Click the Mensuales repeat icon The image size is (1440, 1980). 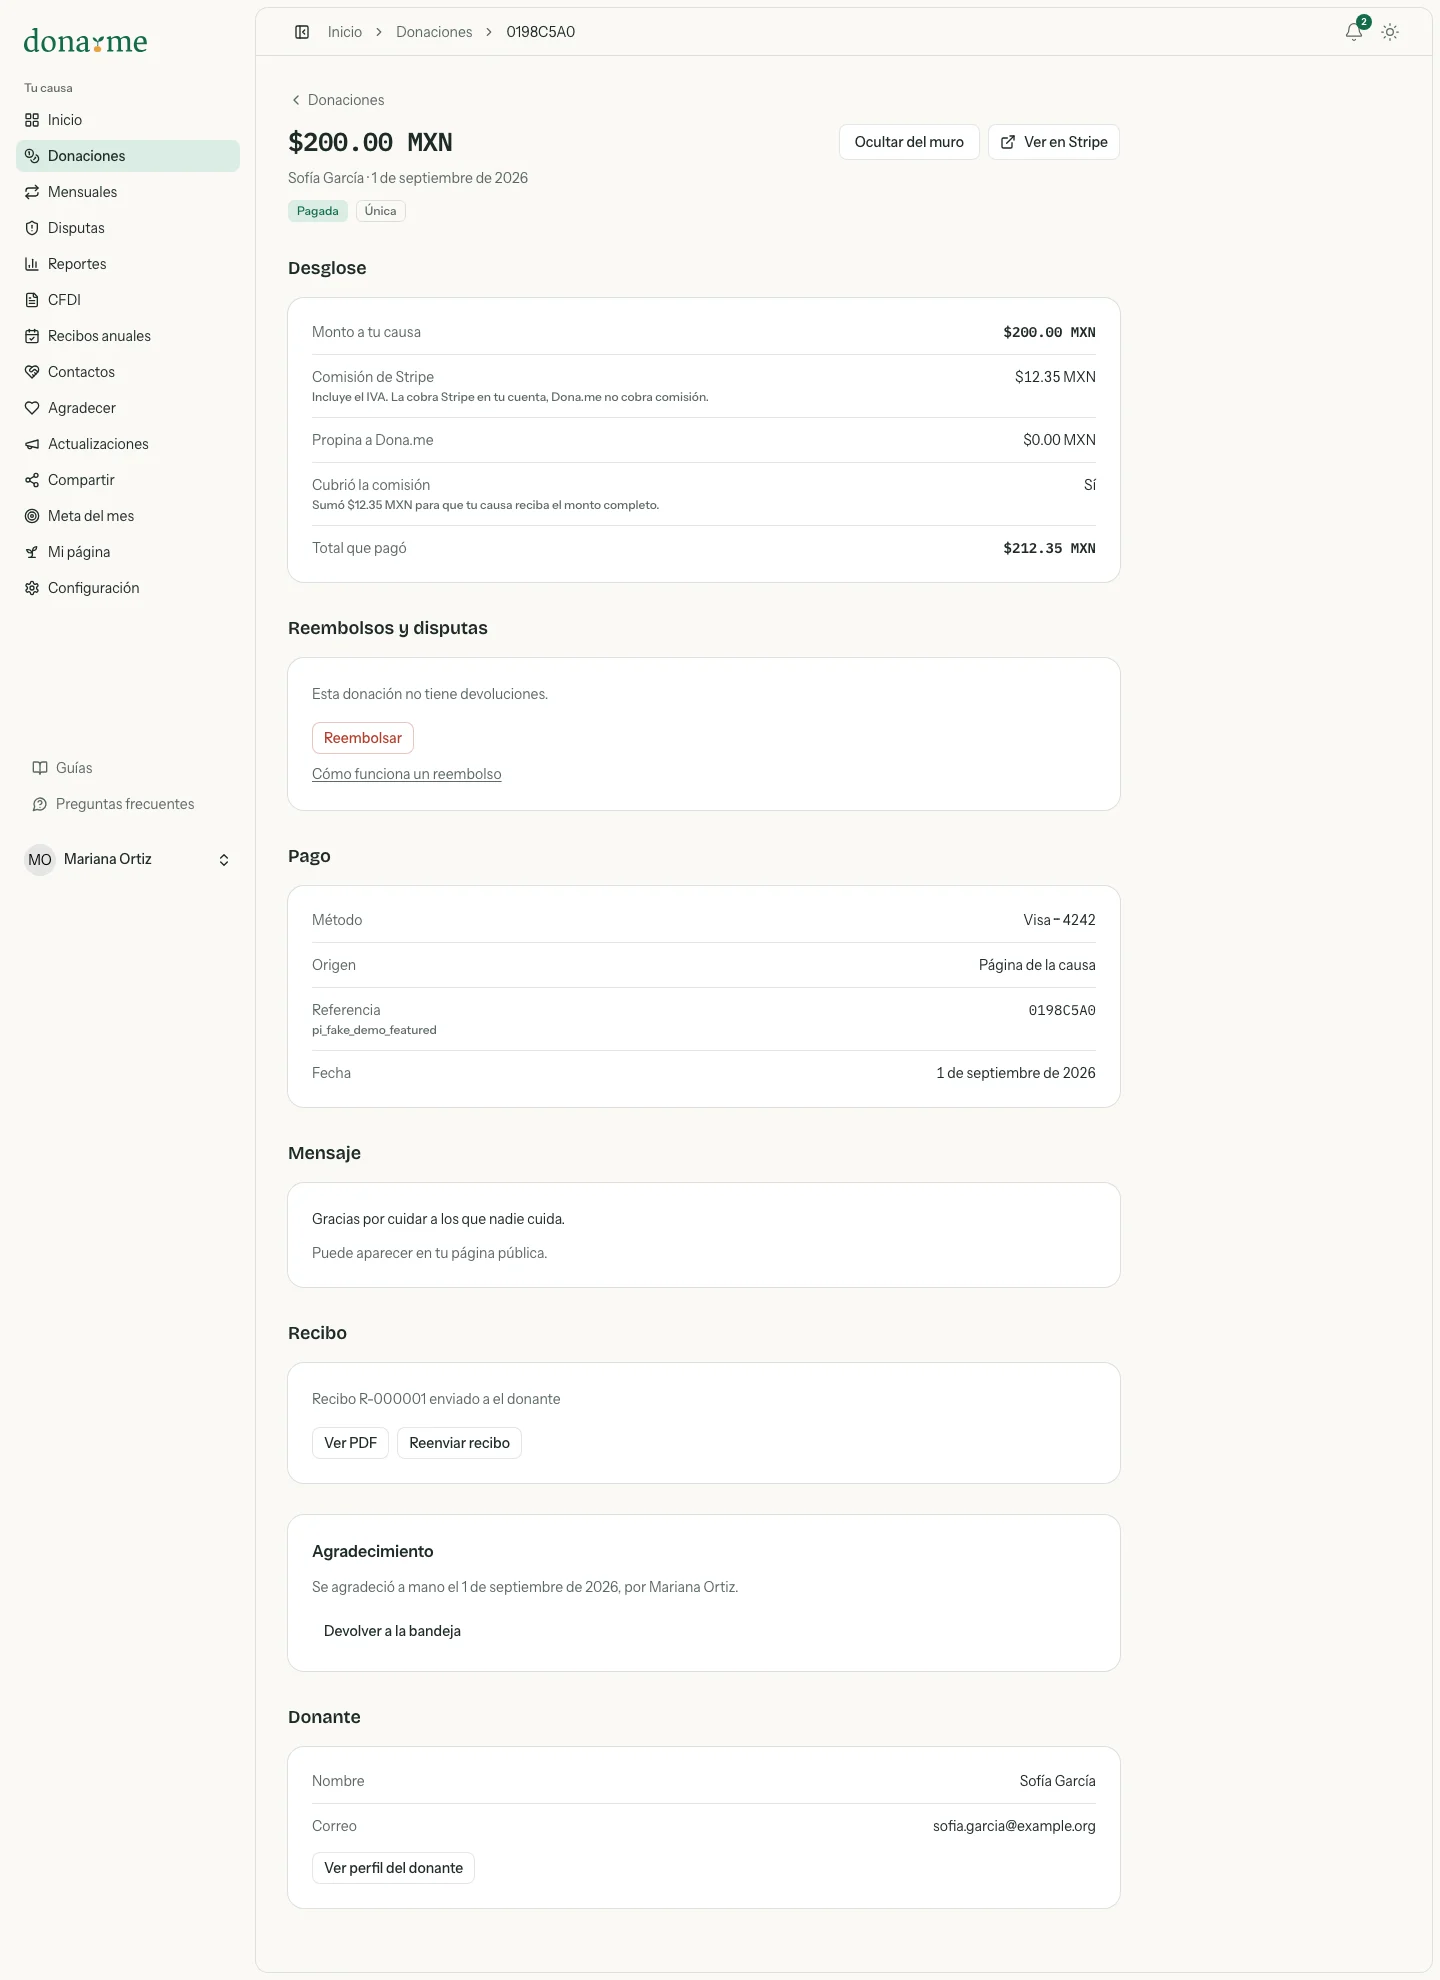click(32, 192)
